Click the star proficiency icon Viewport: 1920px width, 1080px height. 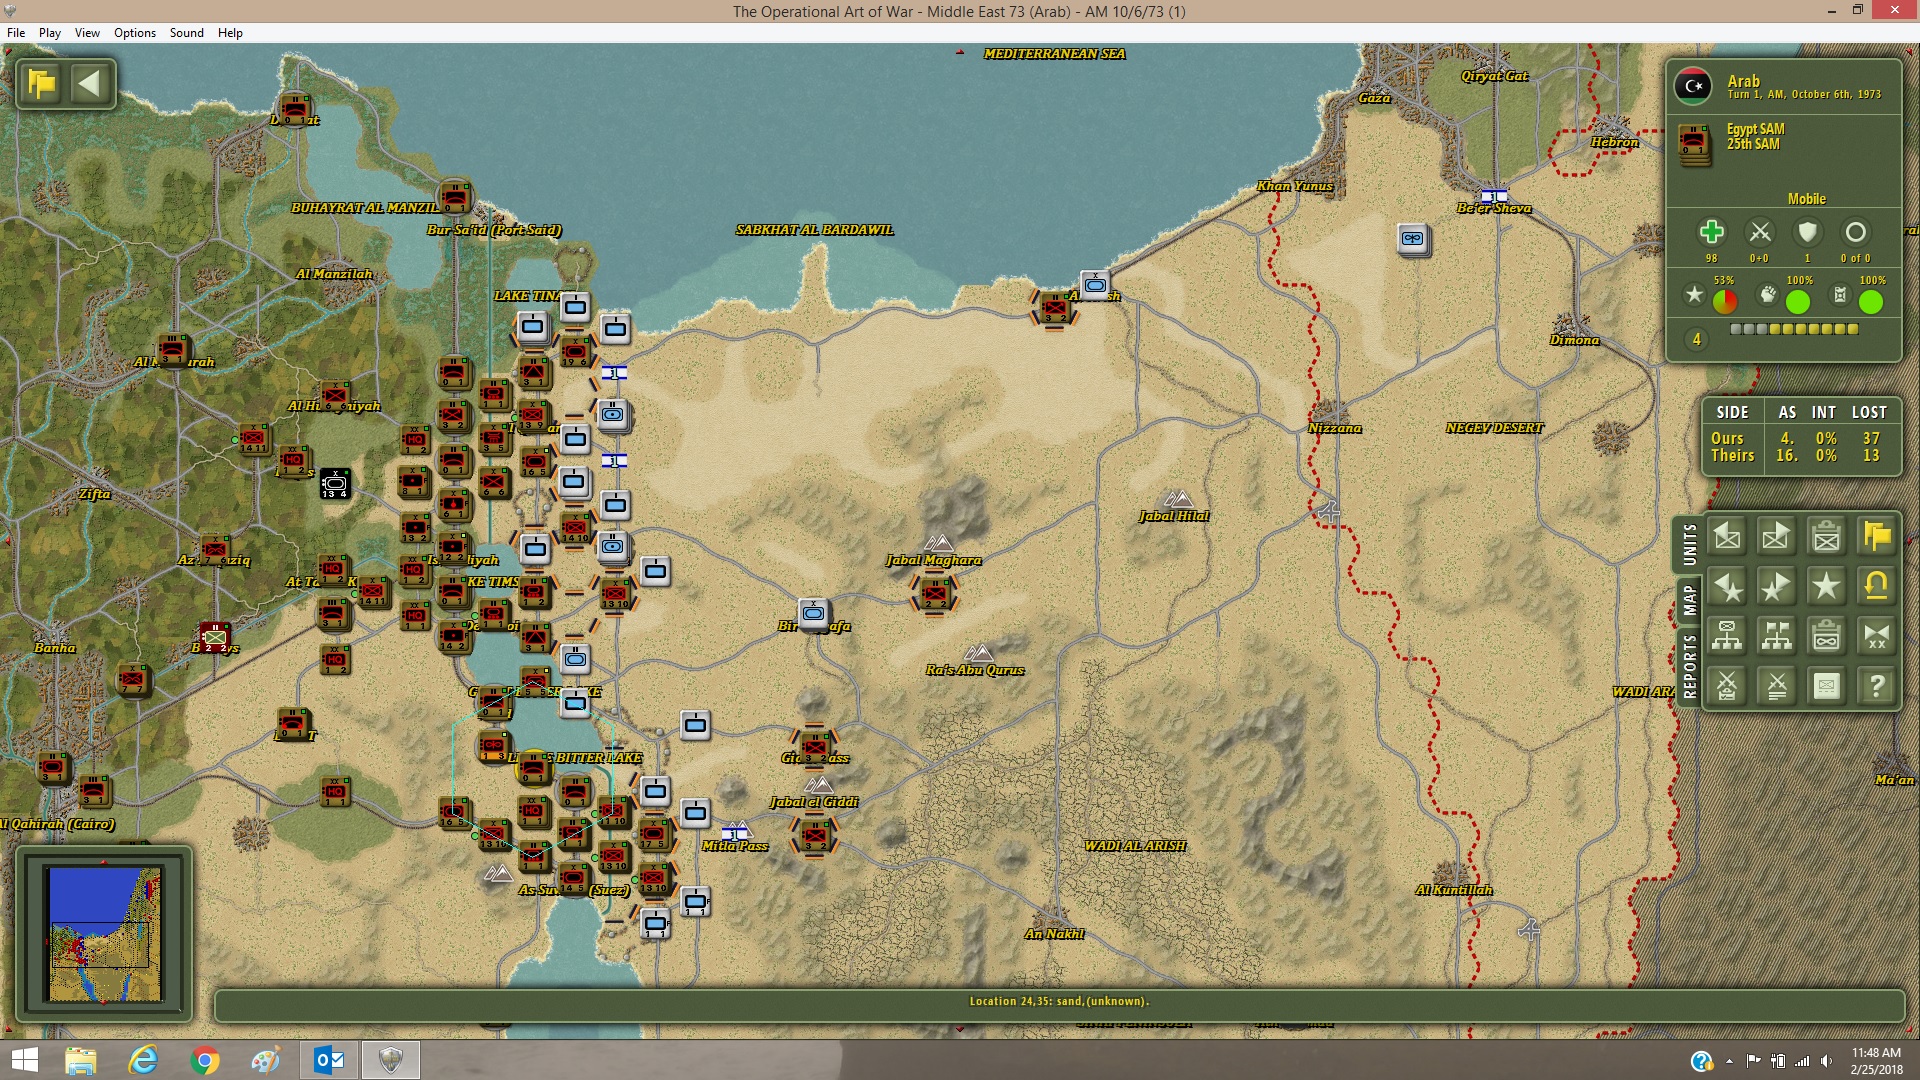click(1694, 295)
